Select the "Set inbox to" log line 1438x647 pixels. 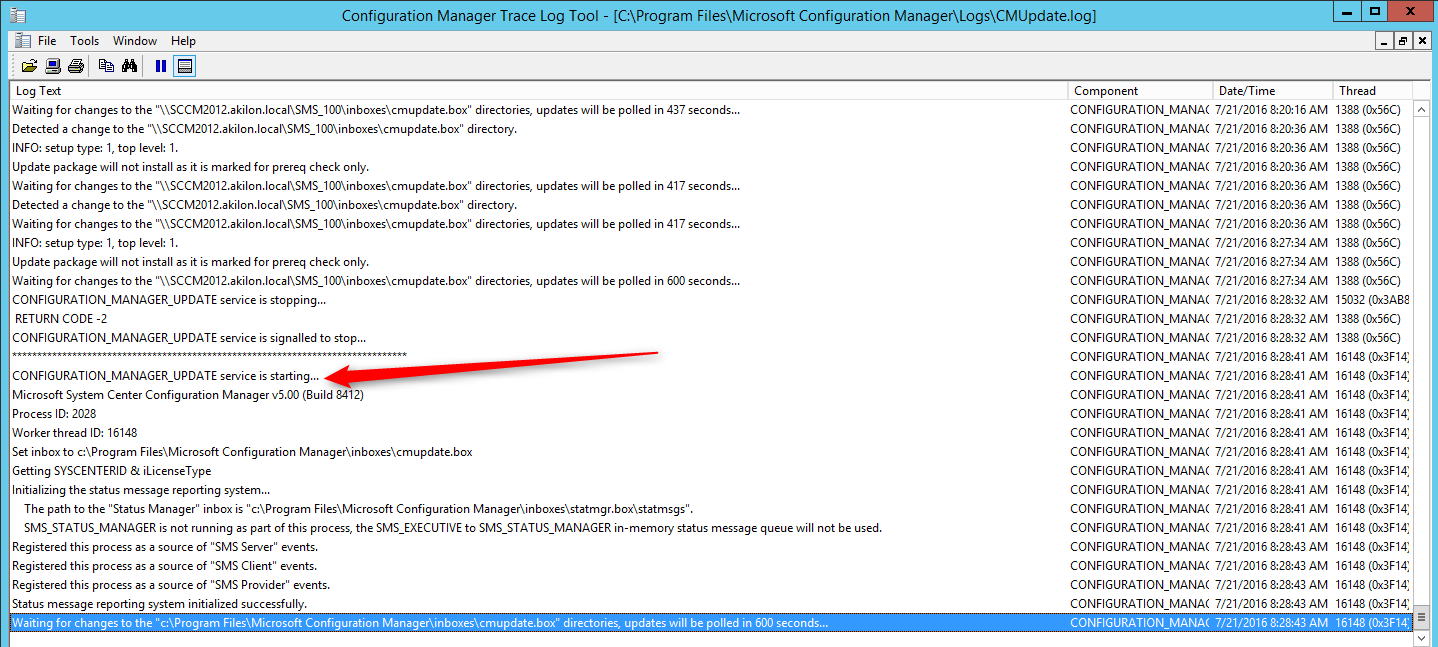click(x=710, y=452)
